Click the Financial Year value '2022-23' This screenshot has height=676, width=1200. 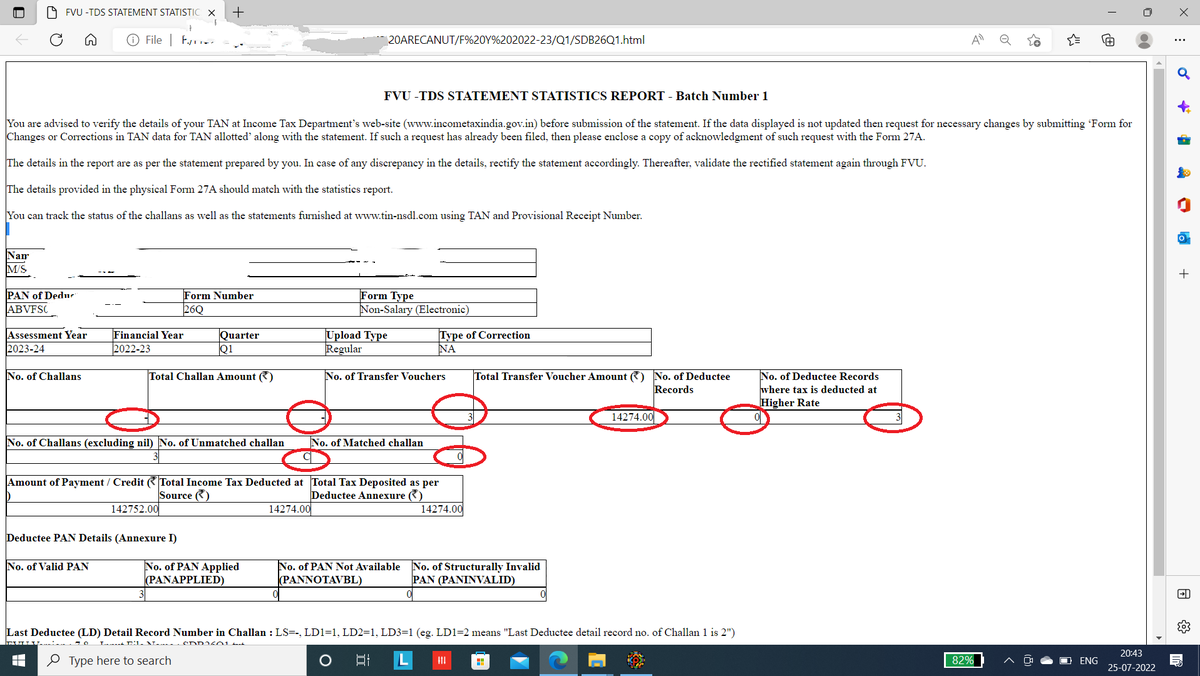(x=133, y=349)
